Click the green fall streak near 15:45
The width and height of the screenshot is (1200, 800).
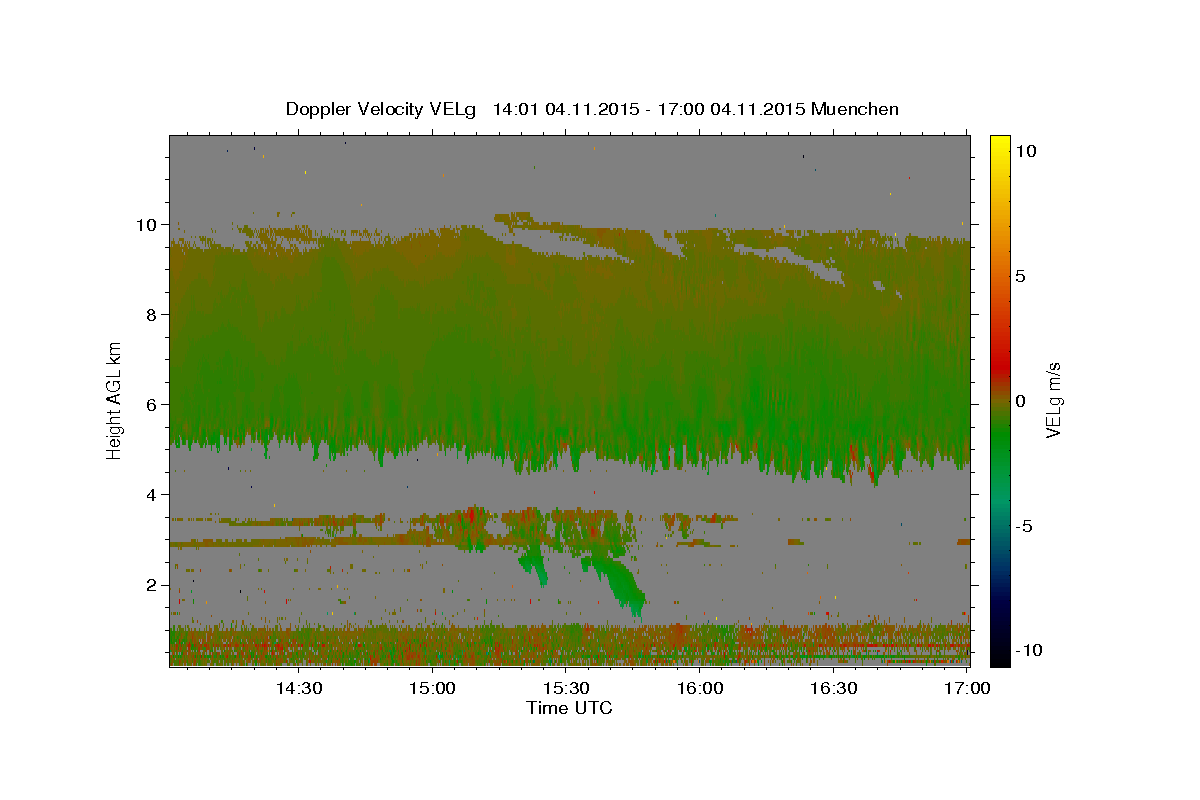pyautogui.click(x=620, y=585)
